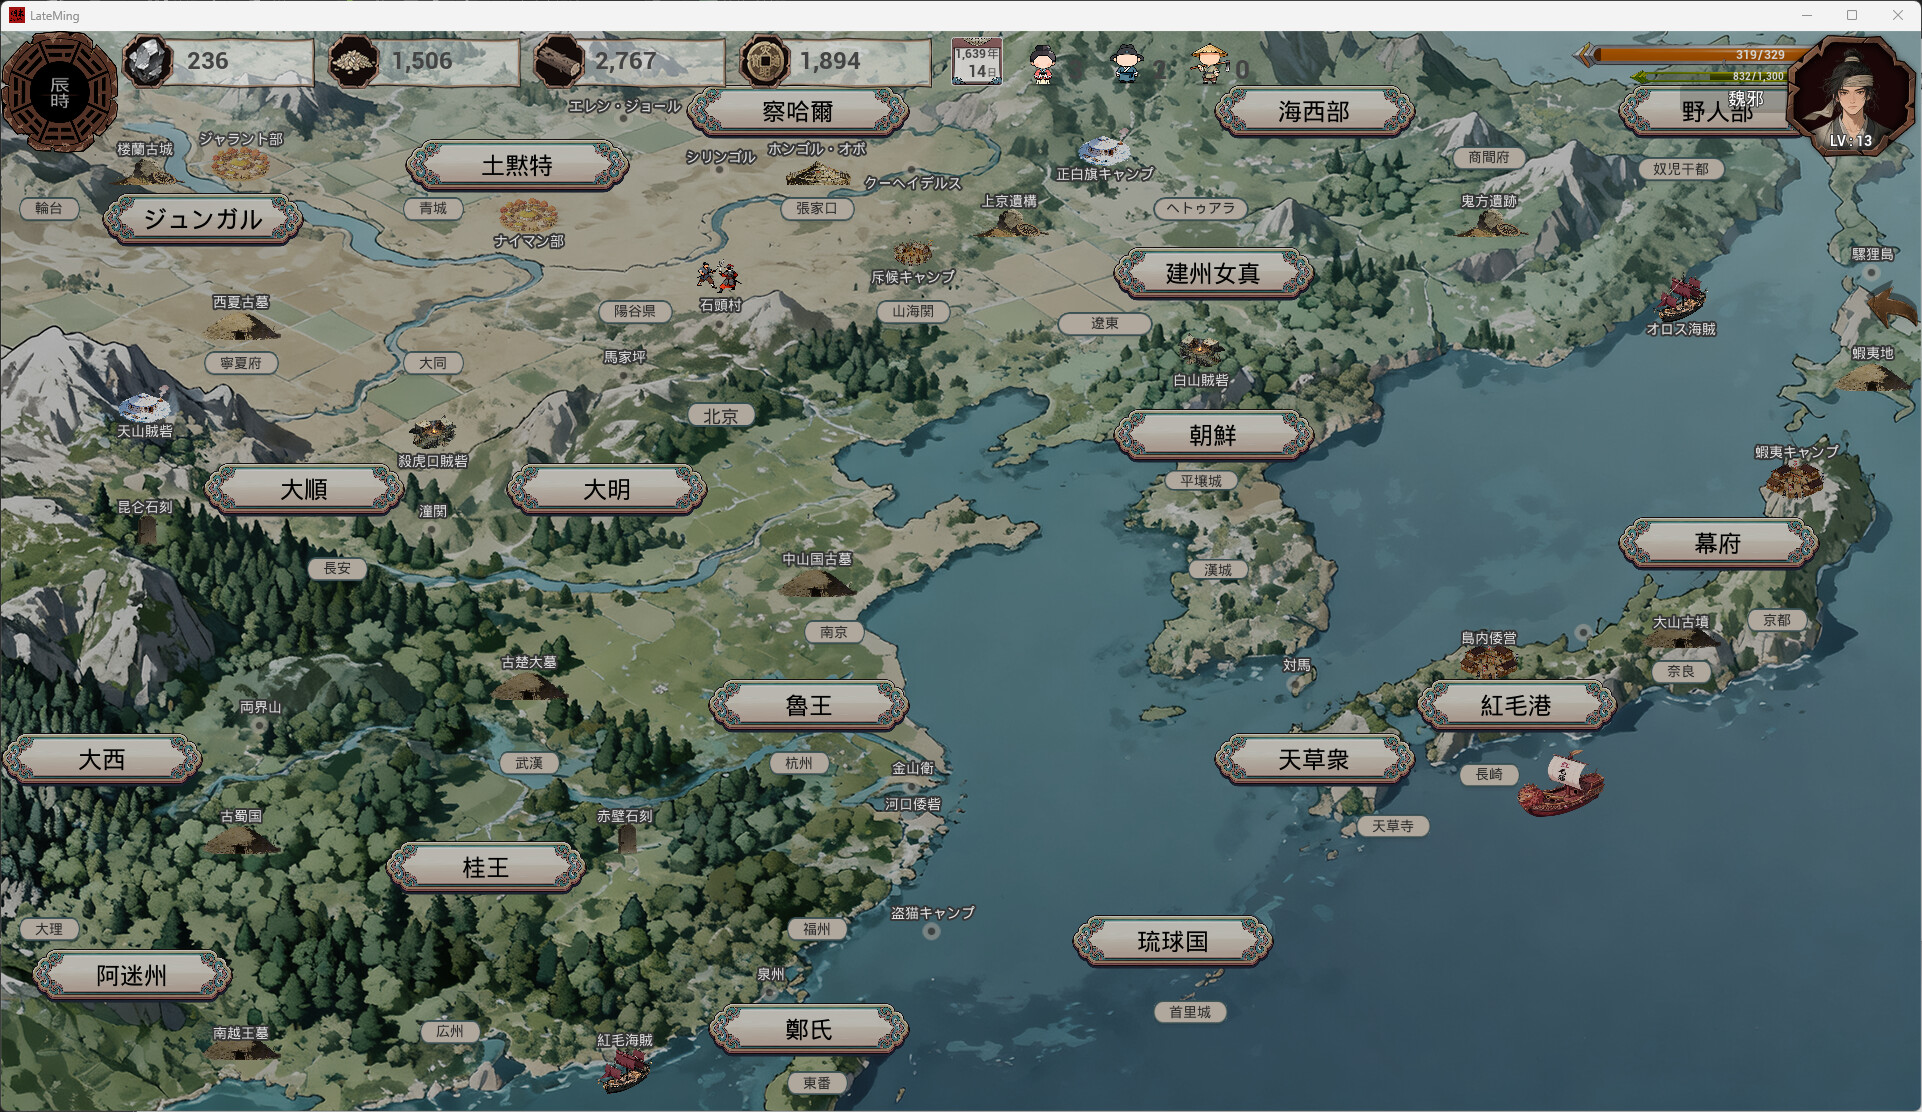Click the brown back arrow near 驛狸島
The width and height of the screenshot is (1922, 1112).
pyautogui.click(x=1891, y=305)
